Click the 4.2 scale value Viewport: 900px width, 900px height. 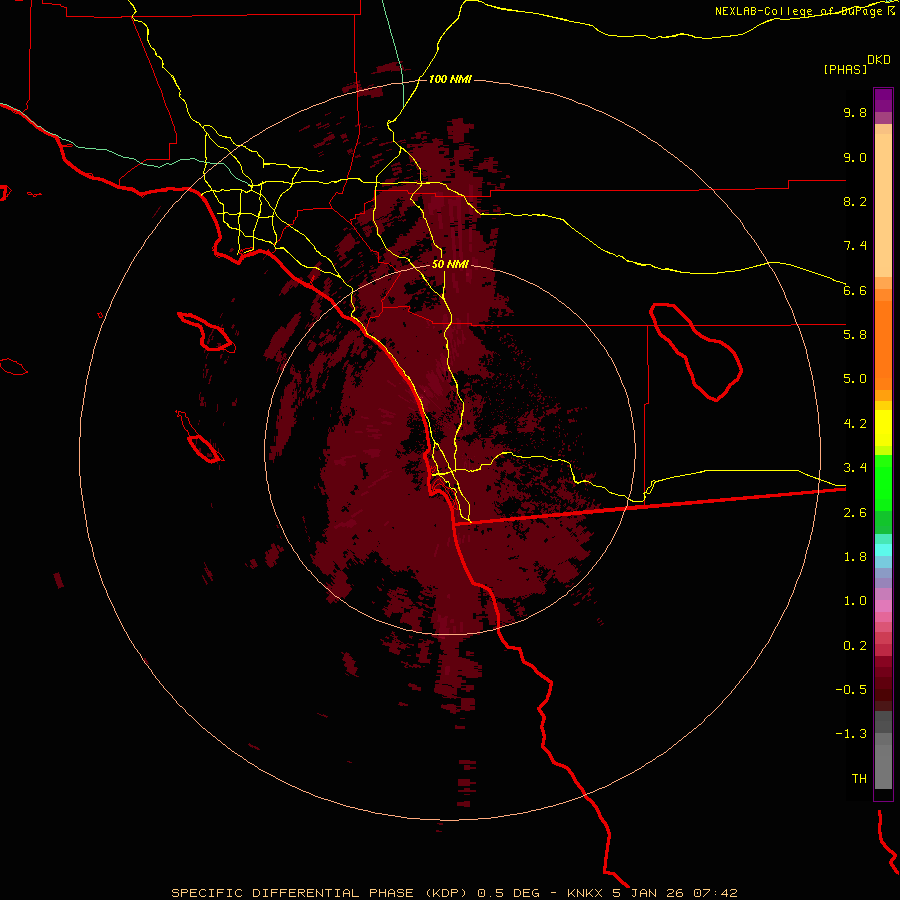pos(855,424)
